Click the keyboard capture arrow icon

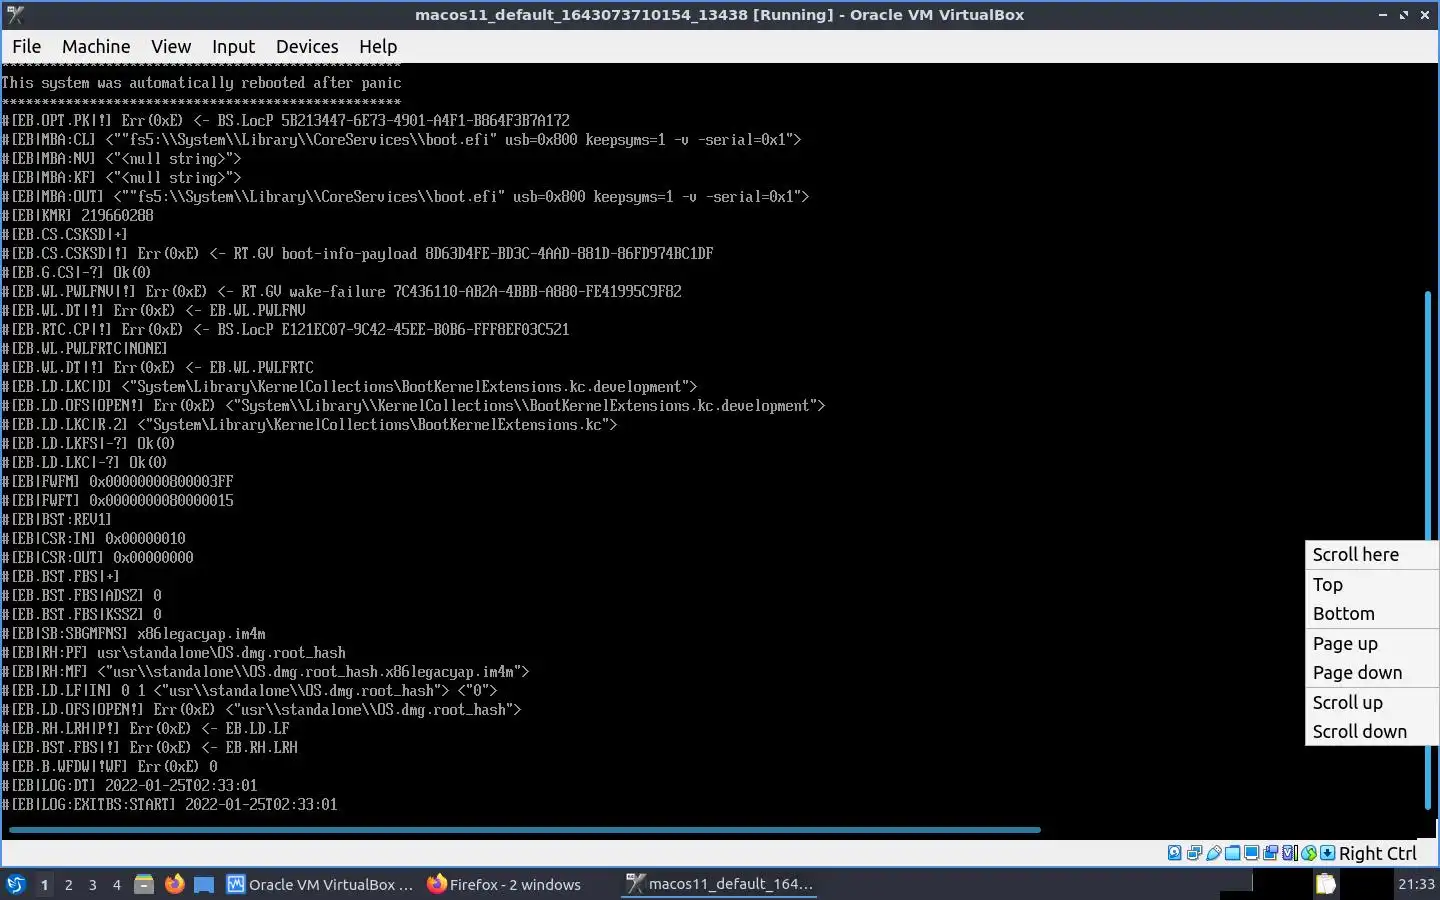[x=1327, y=853]
